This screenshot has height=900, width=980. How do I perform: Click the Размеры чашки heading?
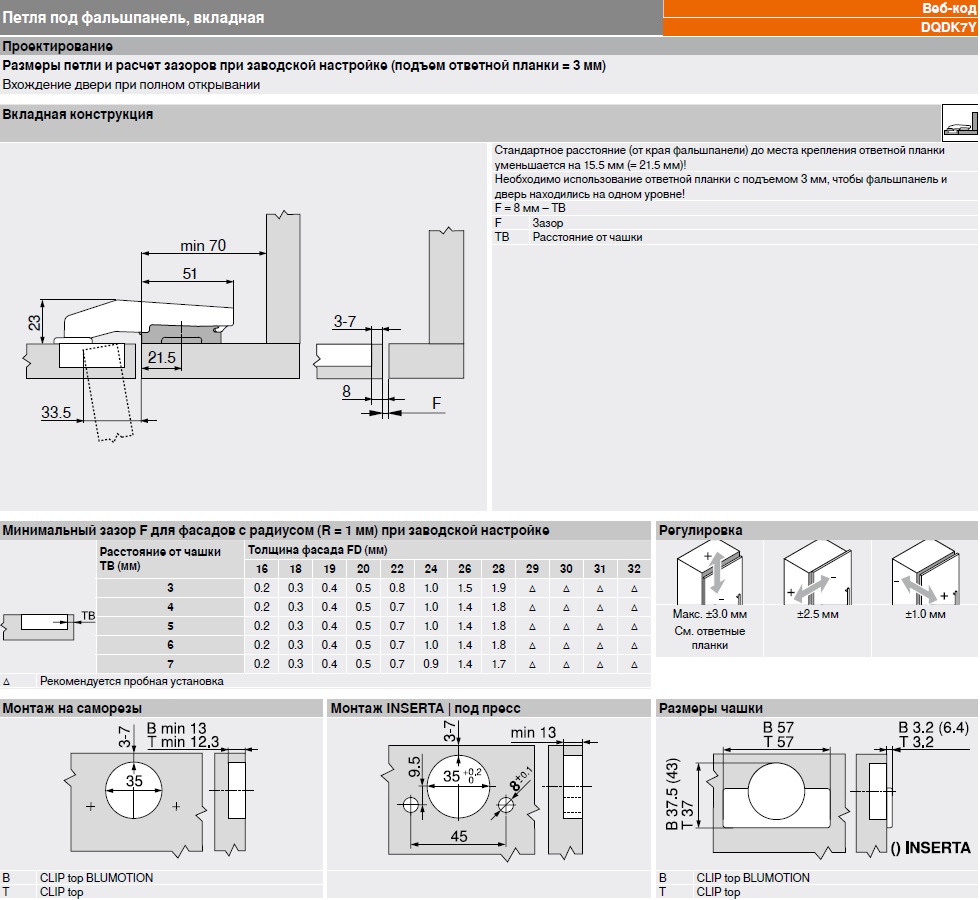pos(710,709)
